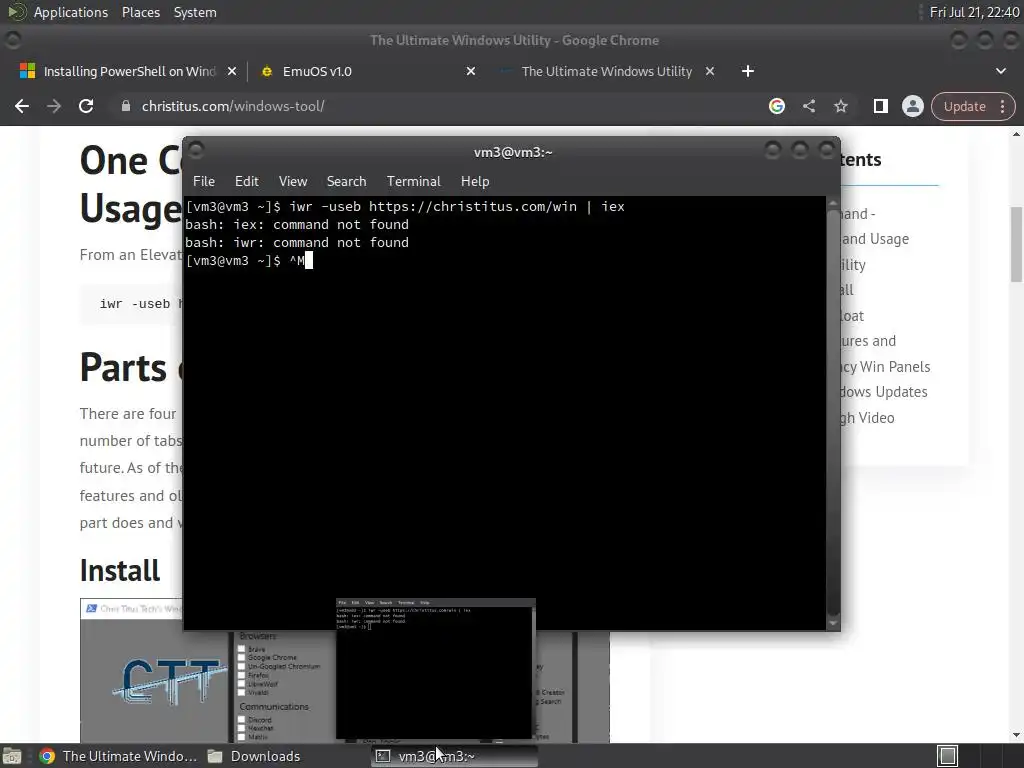The width and height of the screenshot is (1024, 768).
Task: Open the Chrome profile avatar
Action: click(912, 106)
